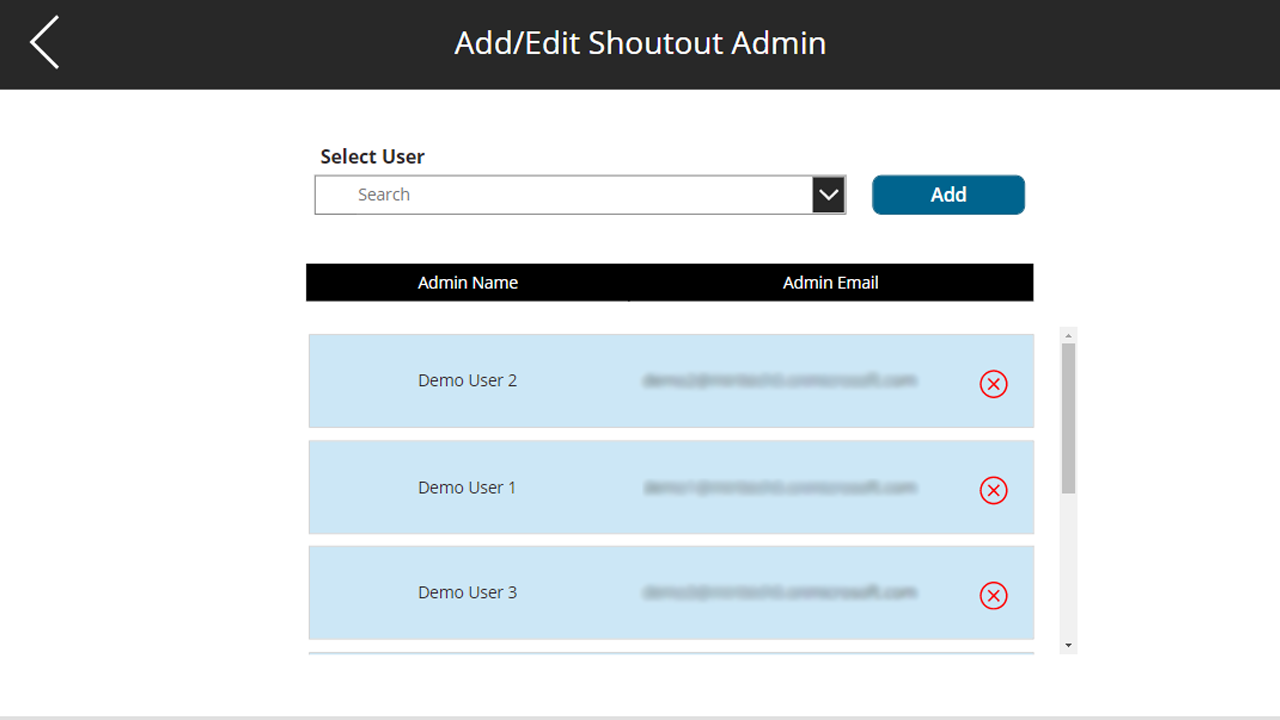Click the Admin Email column header
The width and height of the screenshot is (1280, 720).
point(830,283)
